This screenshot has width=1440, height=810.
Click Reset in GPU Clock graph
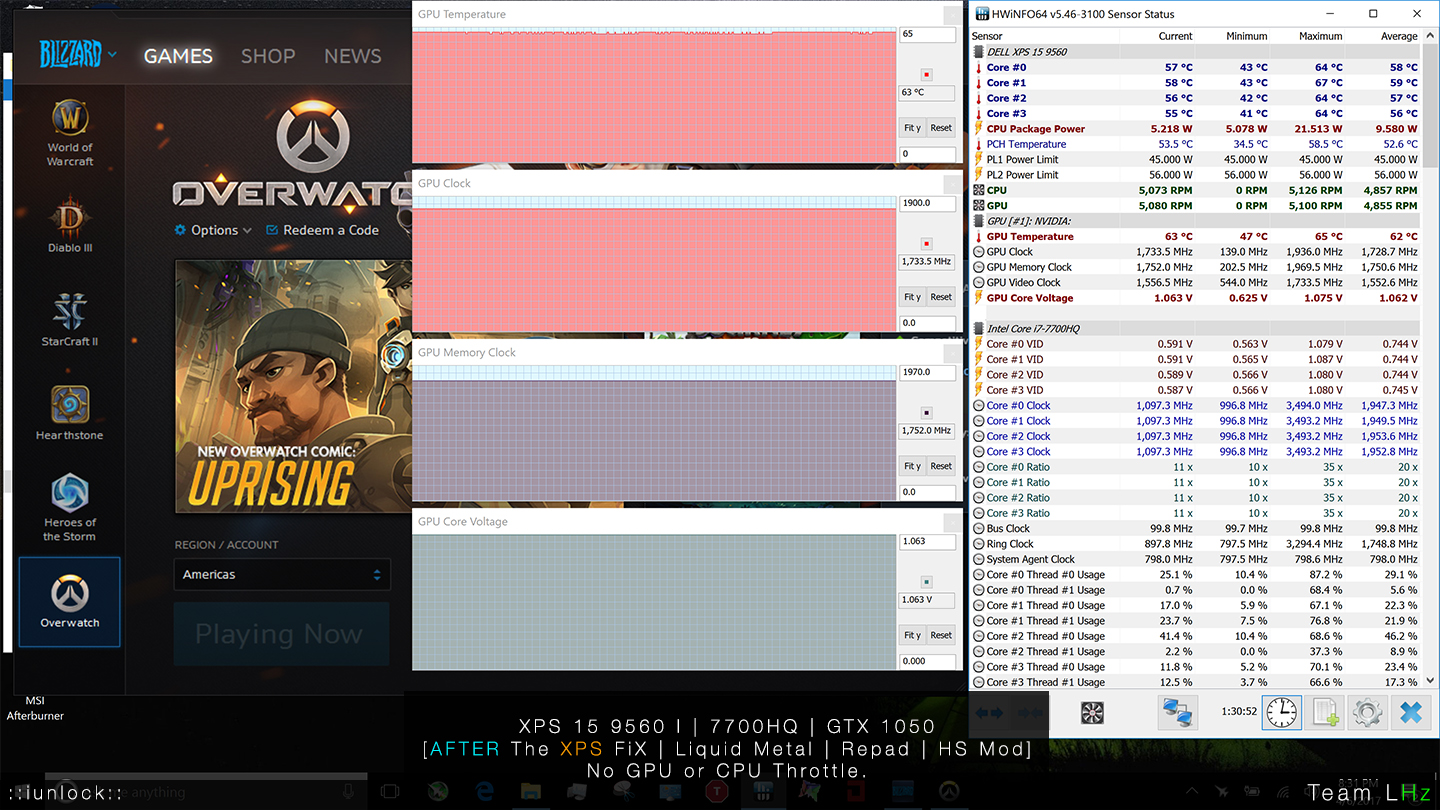941,297
